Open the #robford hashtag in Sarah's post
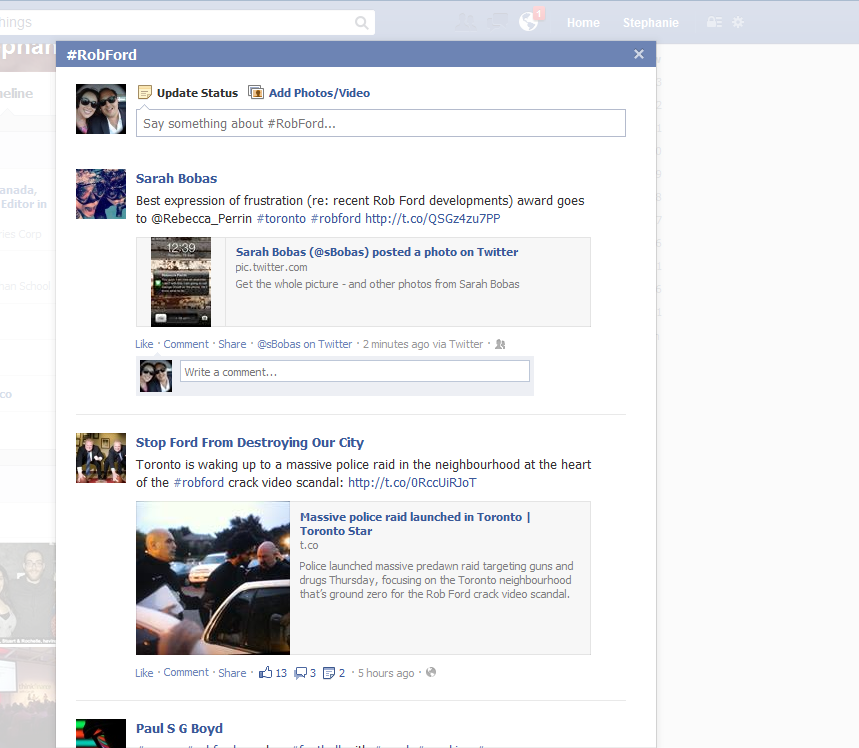859x748 pixels. pyautogui.click(x=335, y=219)
